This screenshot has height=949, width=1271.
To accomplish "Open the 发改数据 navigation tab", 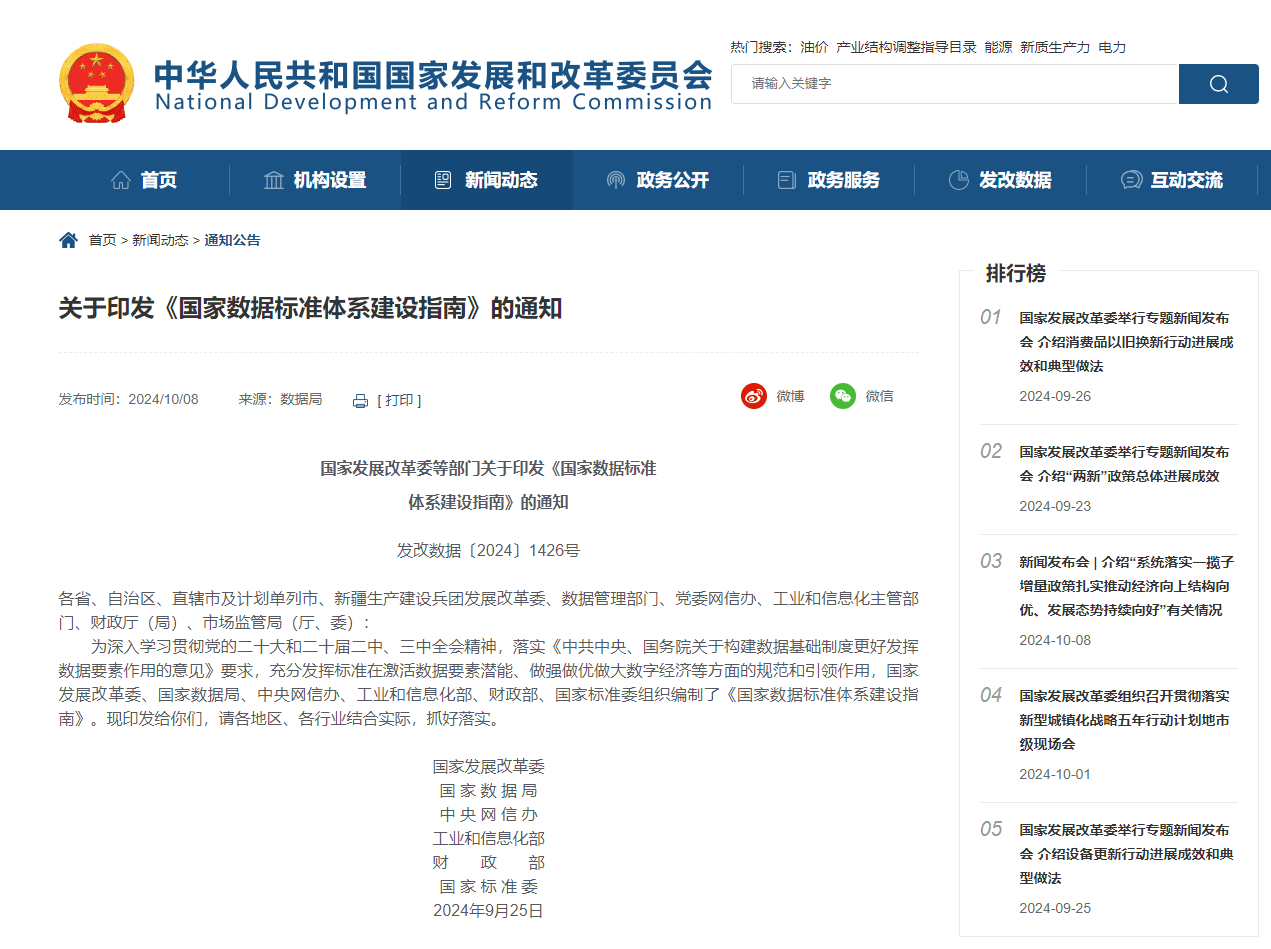I will [x=1000, y=180].
